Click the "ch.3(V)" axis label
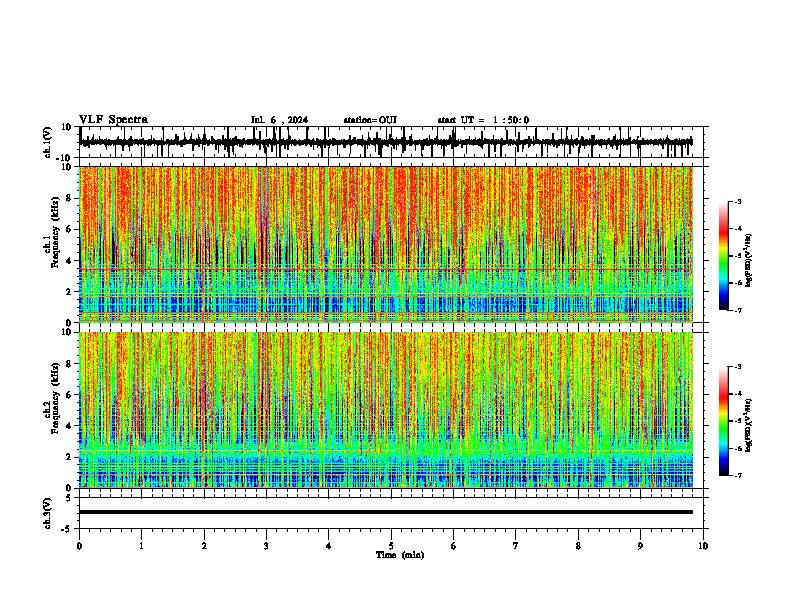 pyautogui.click(x=48, y=513)
